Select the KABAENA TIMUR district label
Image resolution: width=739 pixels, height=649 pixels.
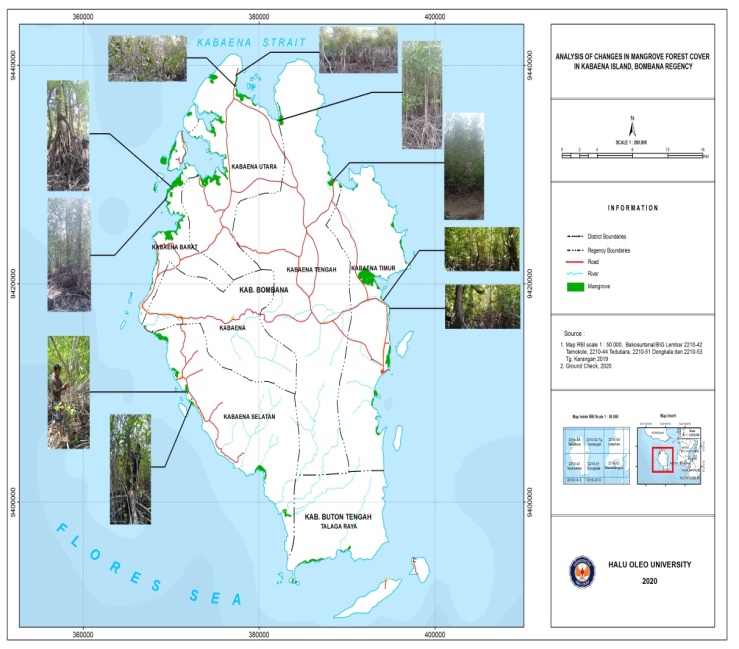click(374, 269)
